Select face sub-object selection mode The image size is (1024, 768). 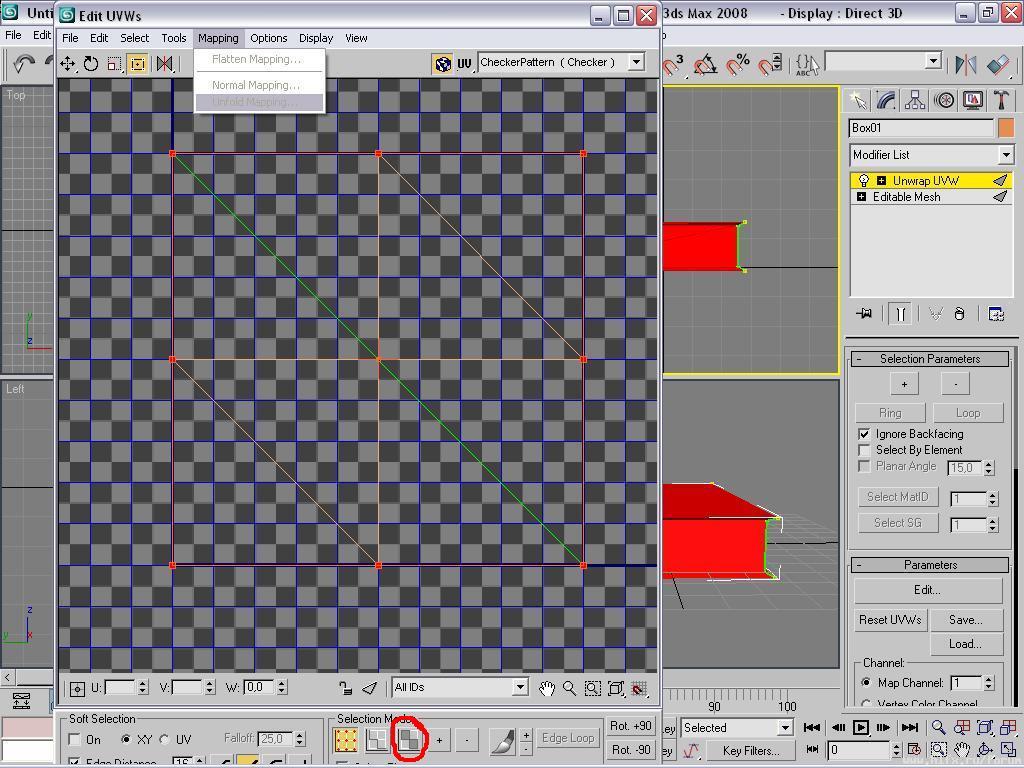[408, 739]
